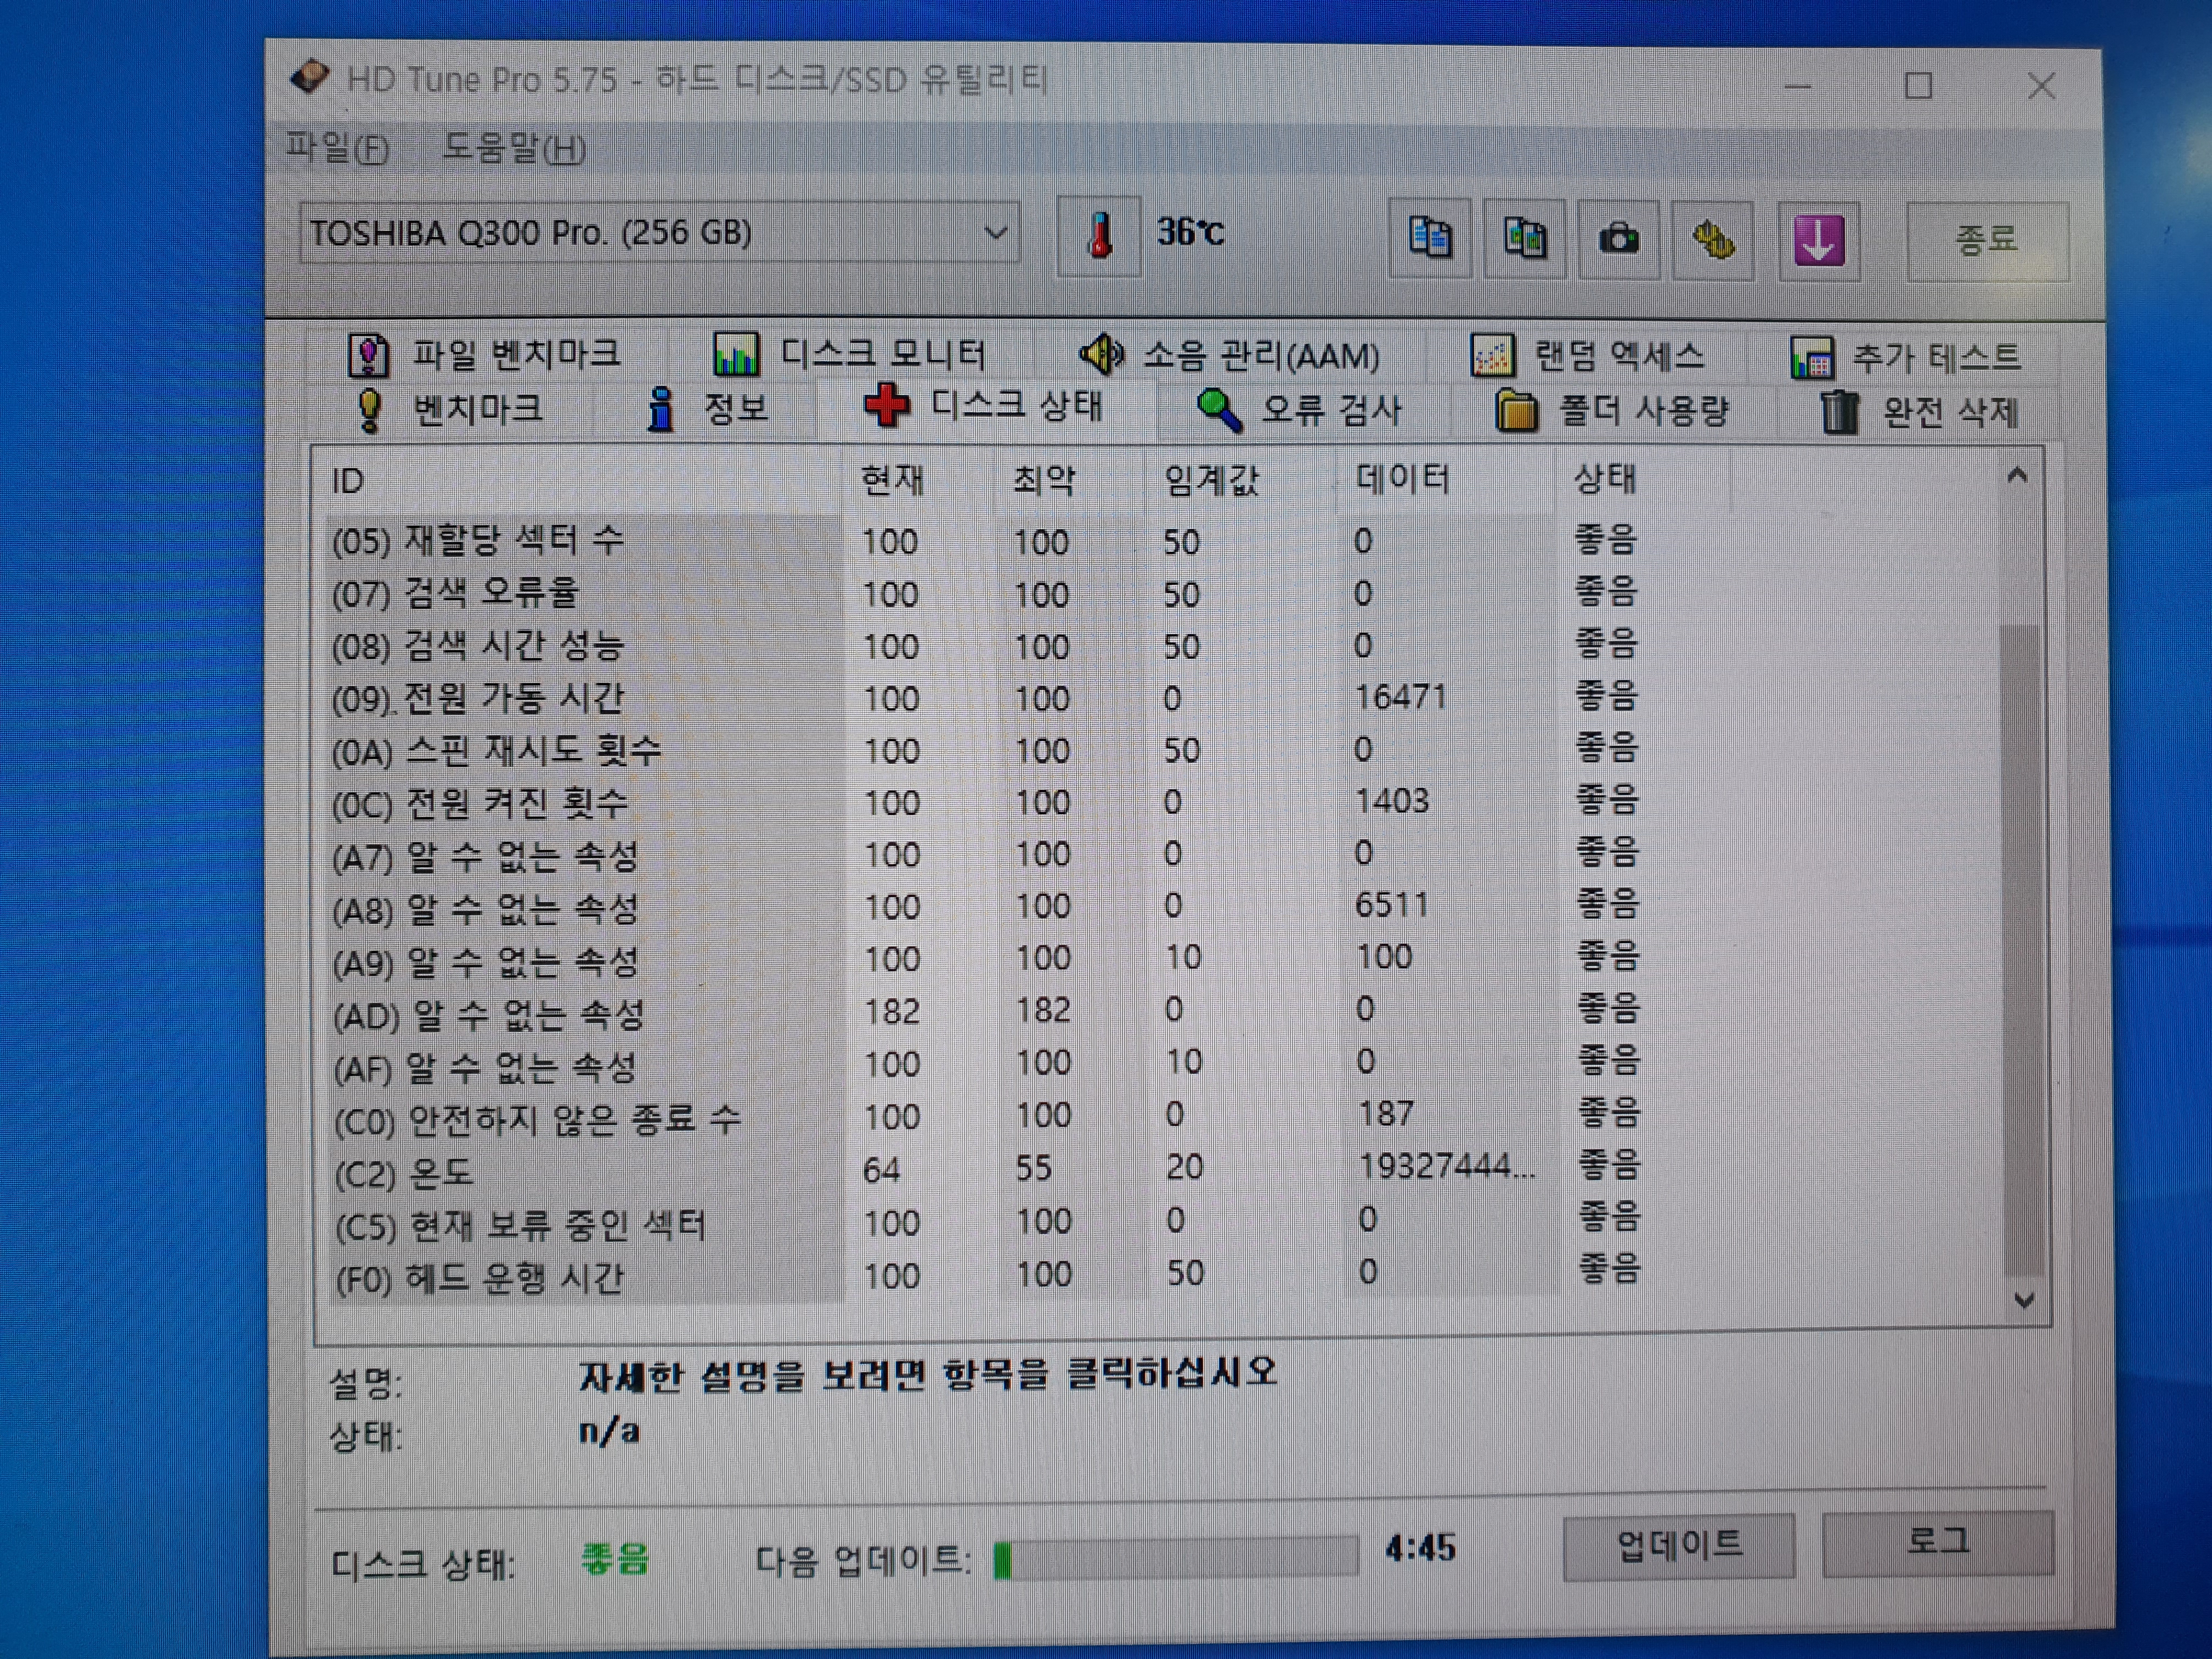Image resolution: width=2212 pixels, height=1659 pixels.
Task: Click the vertical scrollbar thumb in attribute list
Action: click(2022, 950)
